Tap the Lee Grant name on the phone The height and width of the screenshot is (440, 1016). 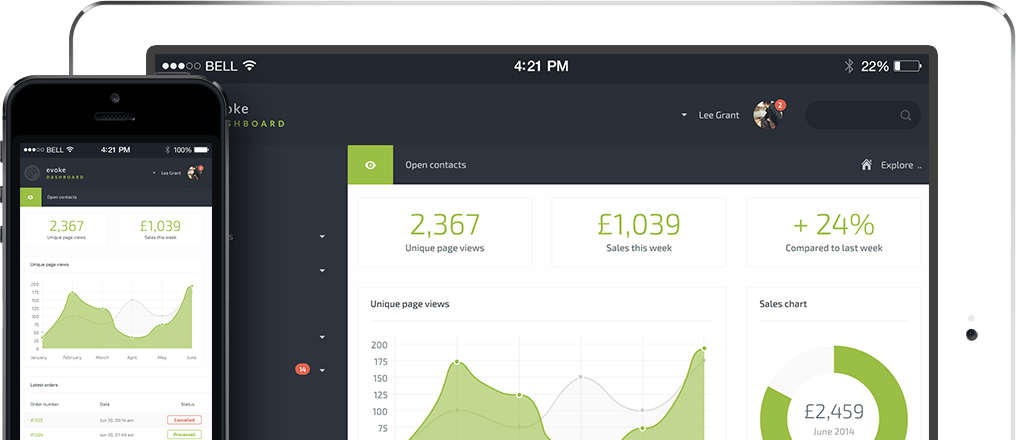click(x=171, y=174)
